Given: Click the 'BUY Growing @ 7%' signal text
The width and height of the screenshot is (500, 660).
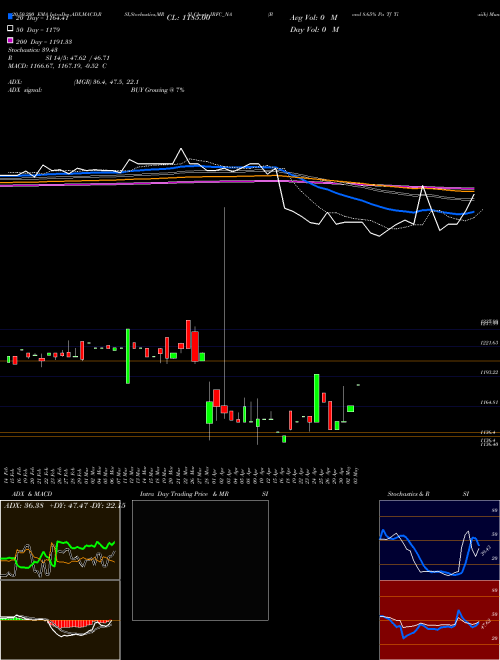Looking at the screenshot, I should pos(157,90).
